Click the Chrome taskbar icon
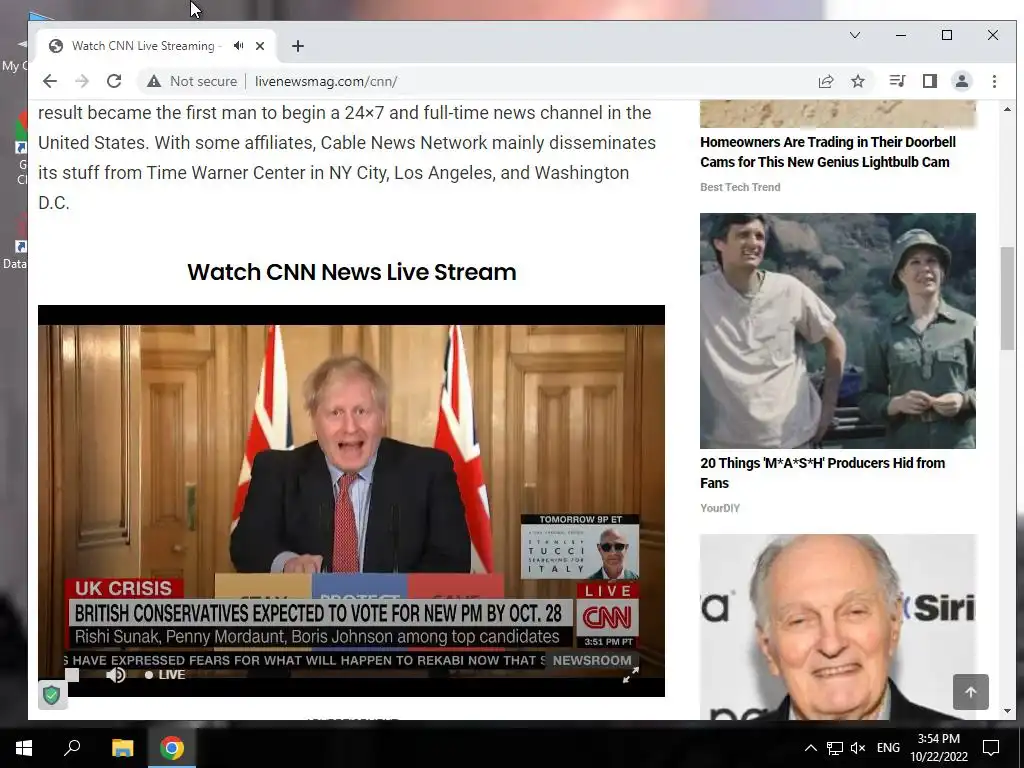 172,748
